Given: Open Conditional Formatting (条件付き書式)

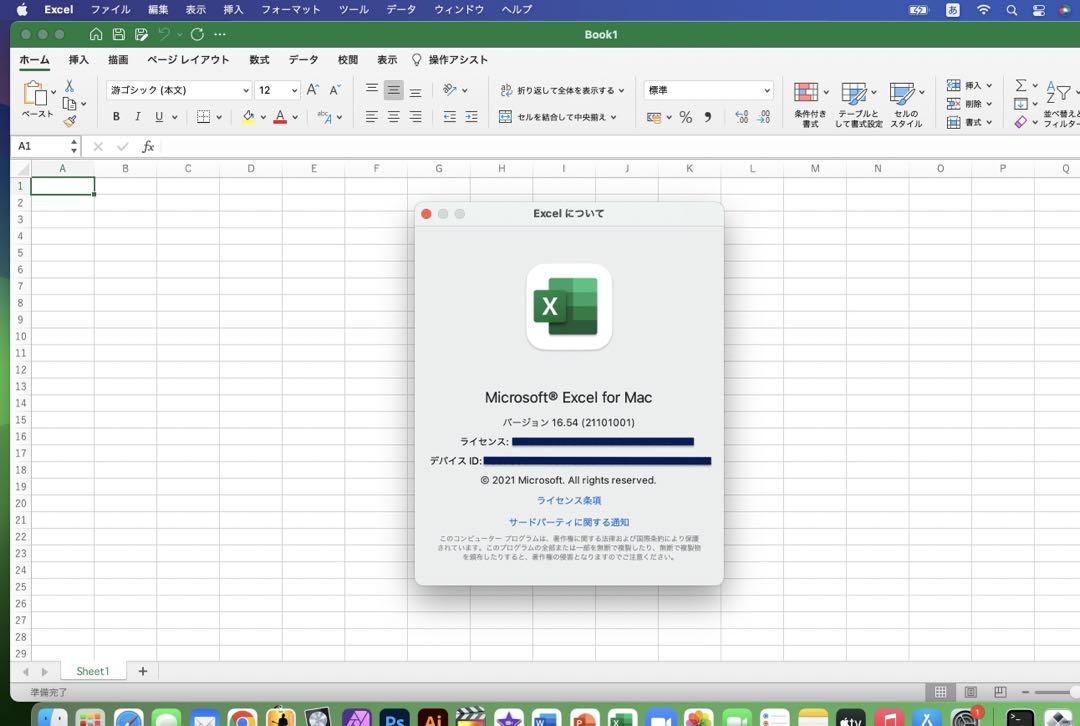Looking at the screenshot, I should 810,104.
